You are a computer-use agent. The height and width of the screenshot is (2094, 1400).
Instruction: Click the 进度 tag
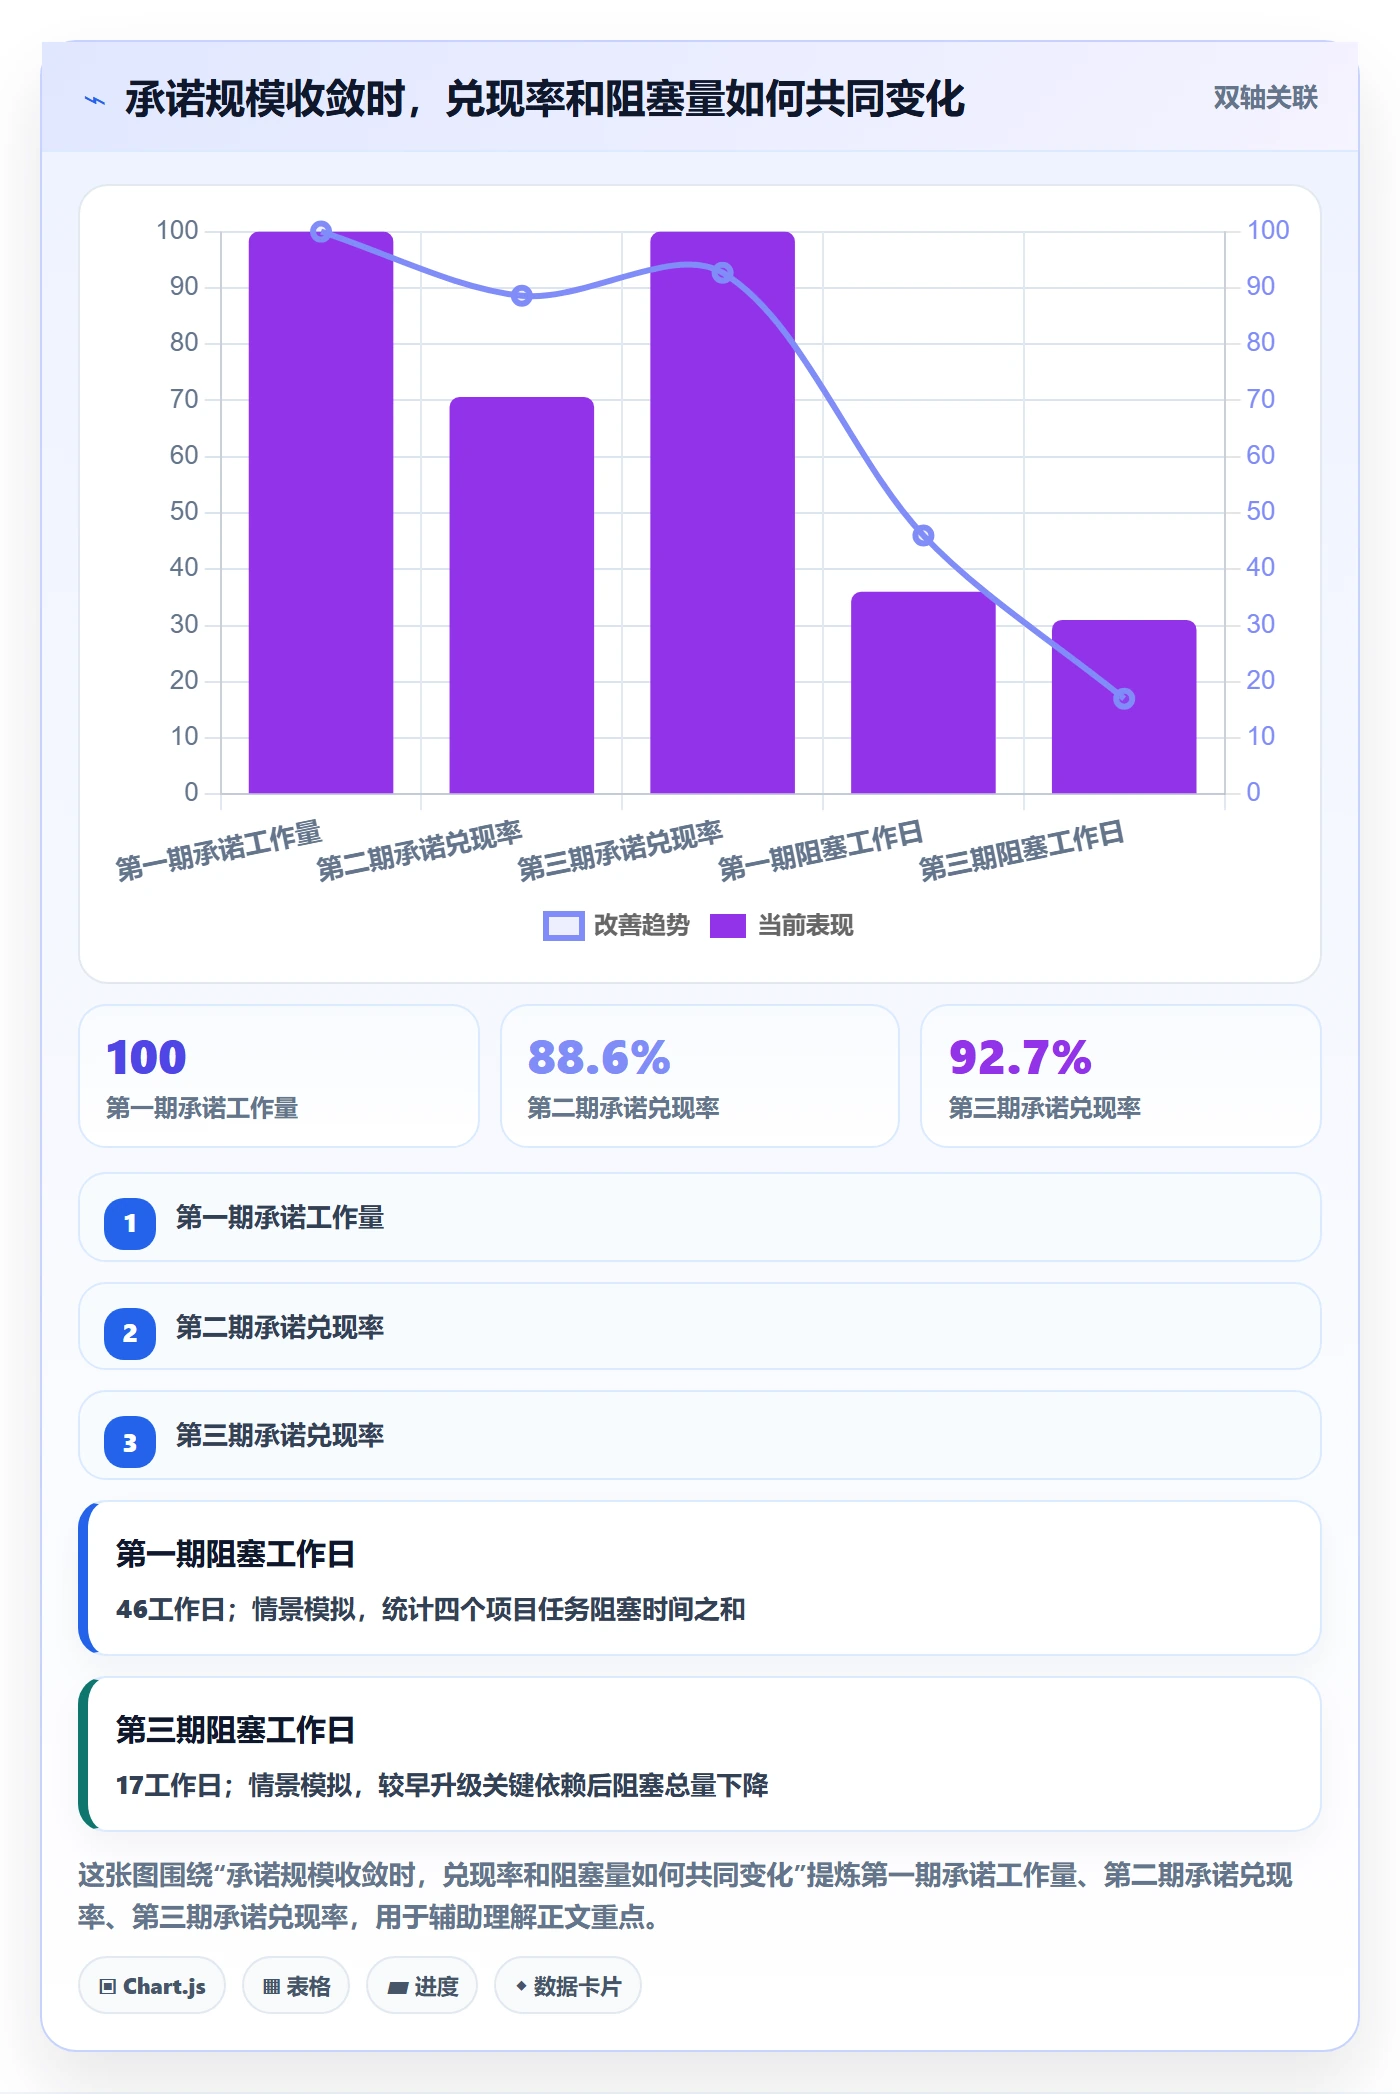pos(422,1986)
